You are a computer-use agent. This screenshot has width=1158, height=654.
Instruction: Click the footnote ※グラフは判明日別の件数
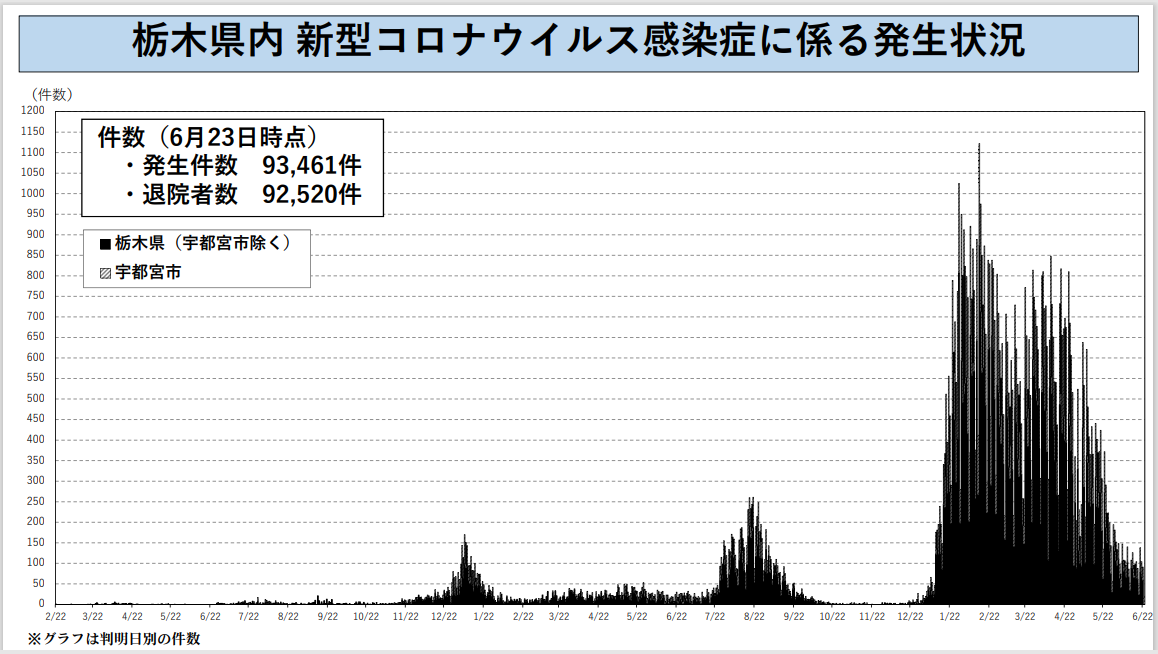tap(113, 638)
